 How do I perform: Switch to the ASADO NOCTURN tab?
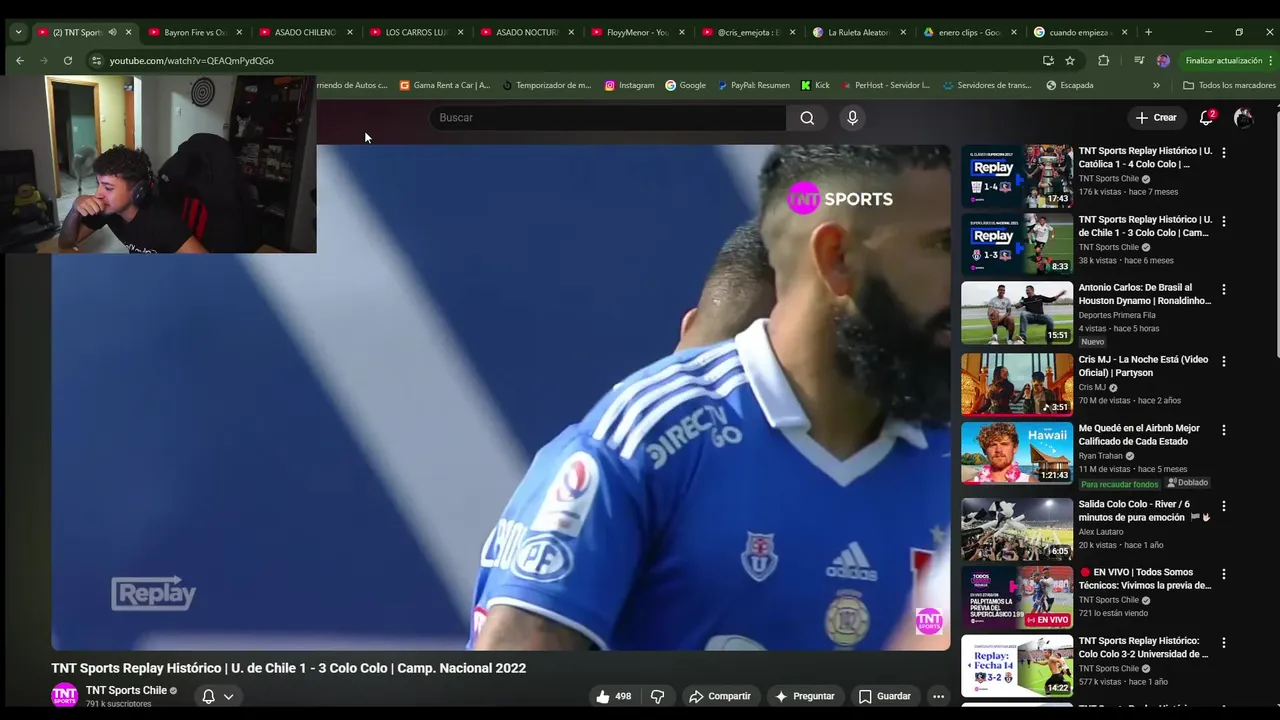click(528, 32)
